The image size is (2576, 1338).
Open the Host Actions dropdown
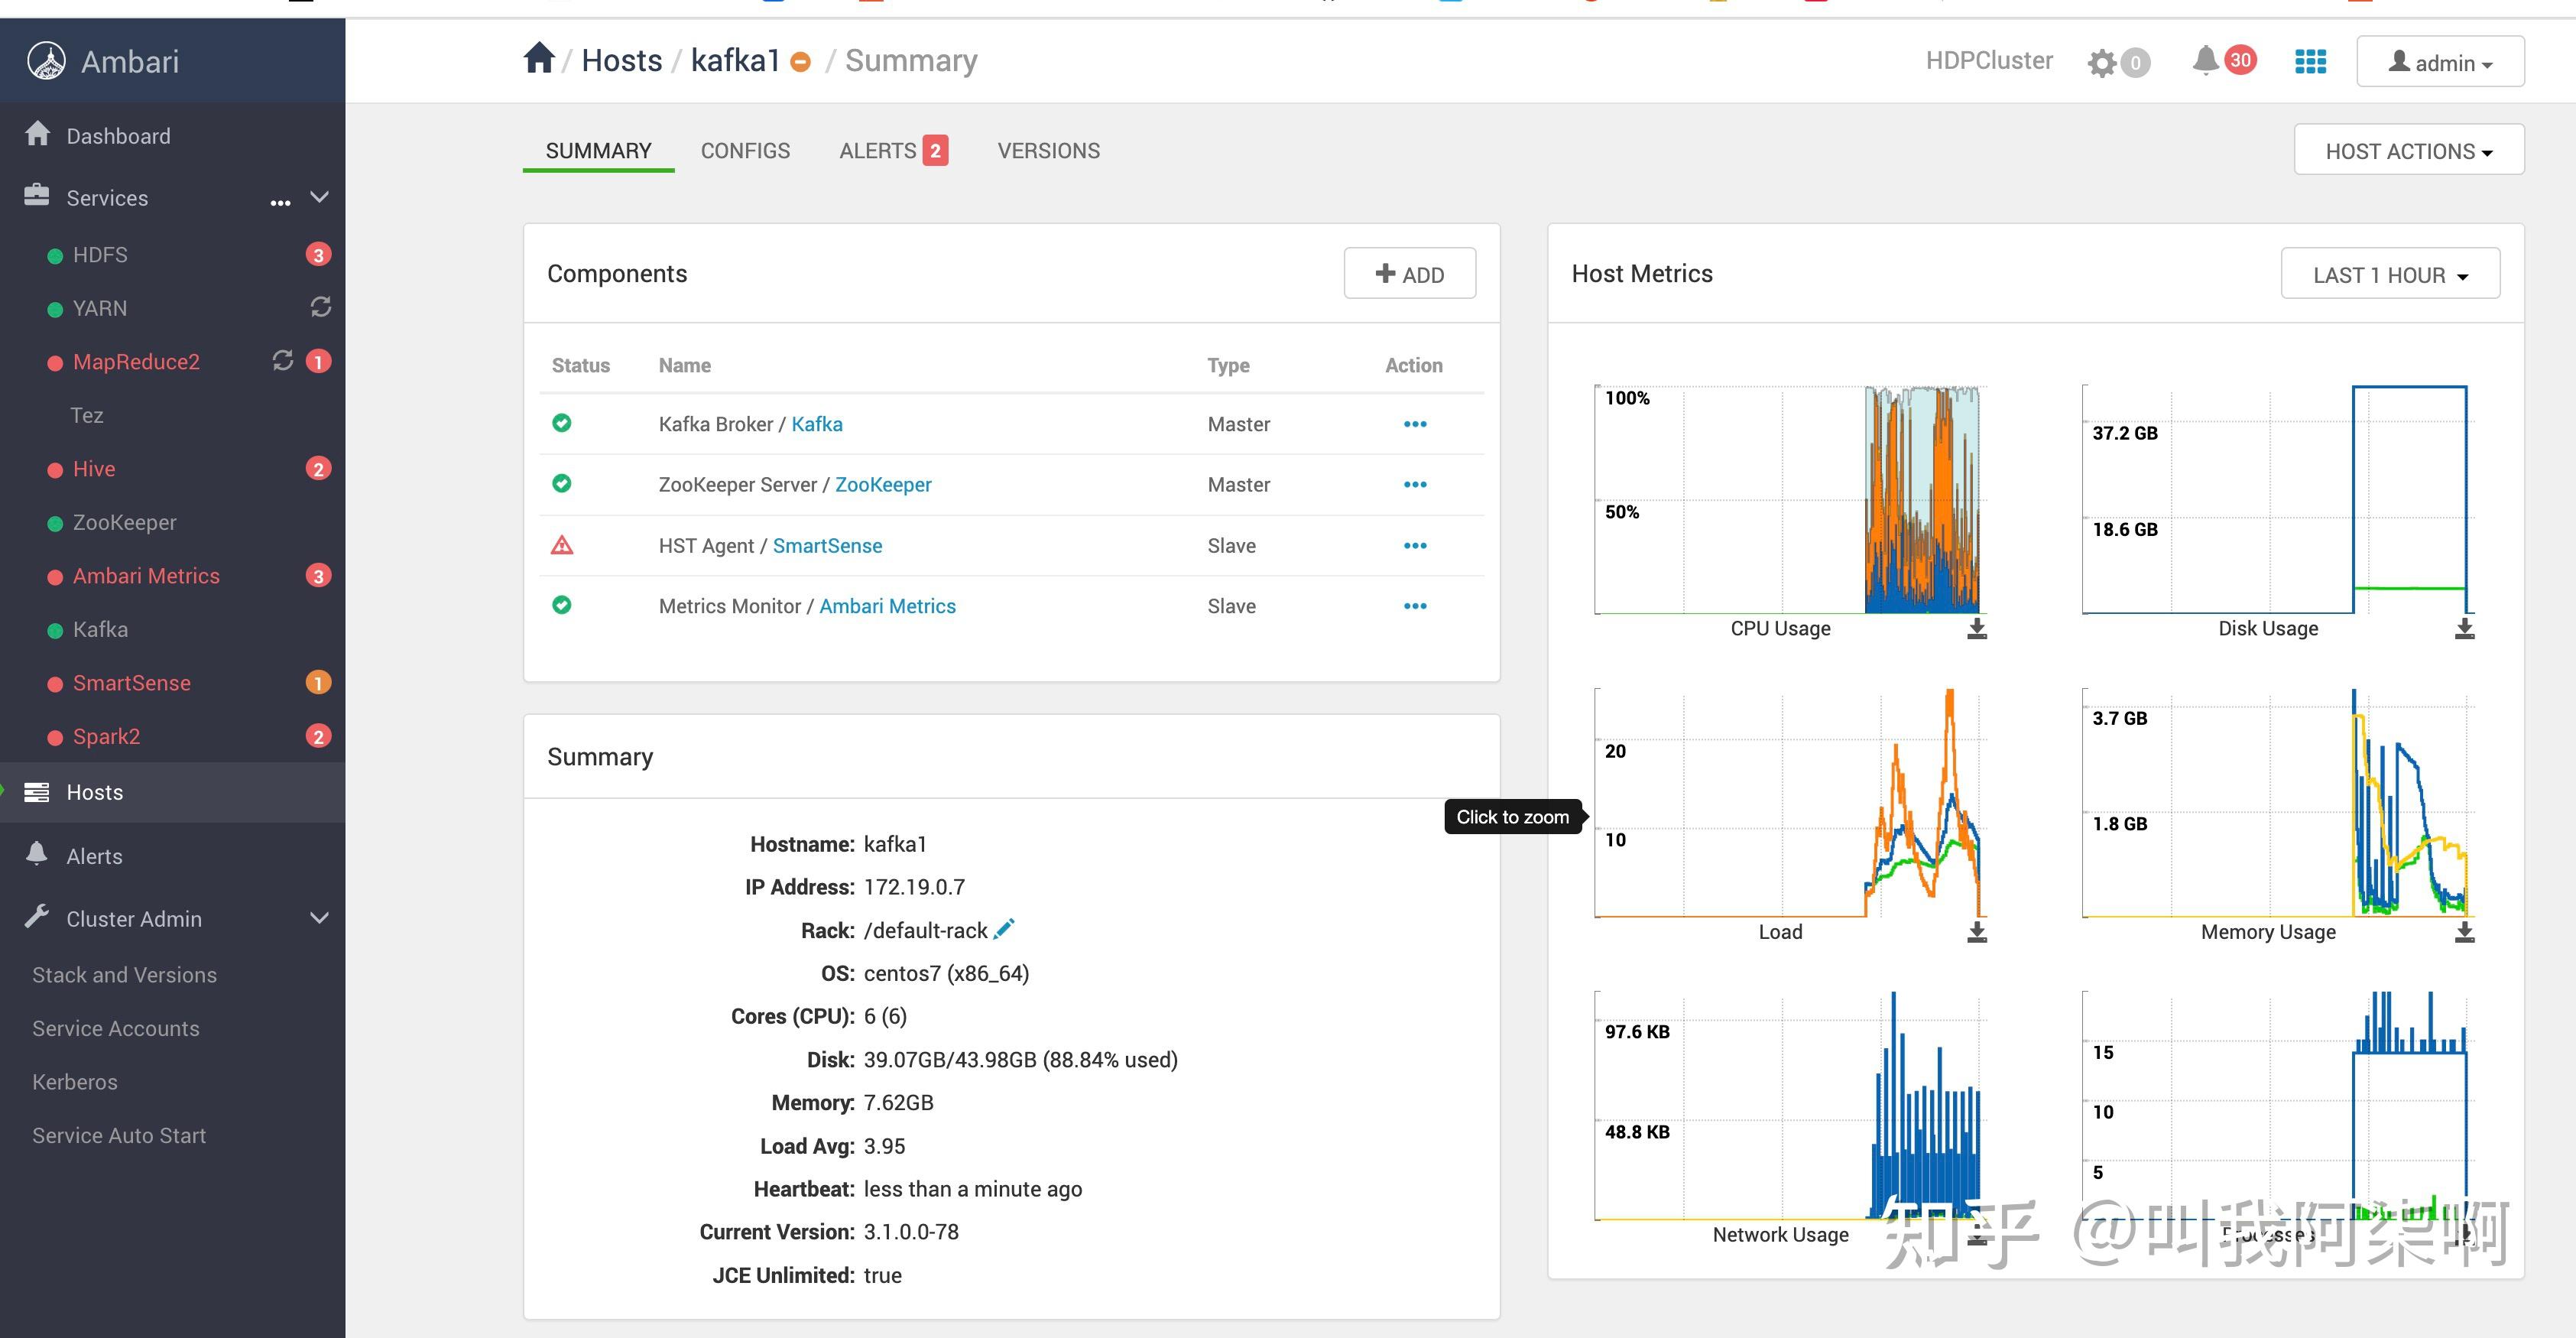[2408, 150]
